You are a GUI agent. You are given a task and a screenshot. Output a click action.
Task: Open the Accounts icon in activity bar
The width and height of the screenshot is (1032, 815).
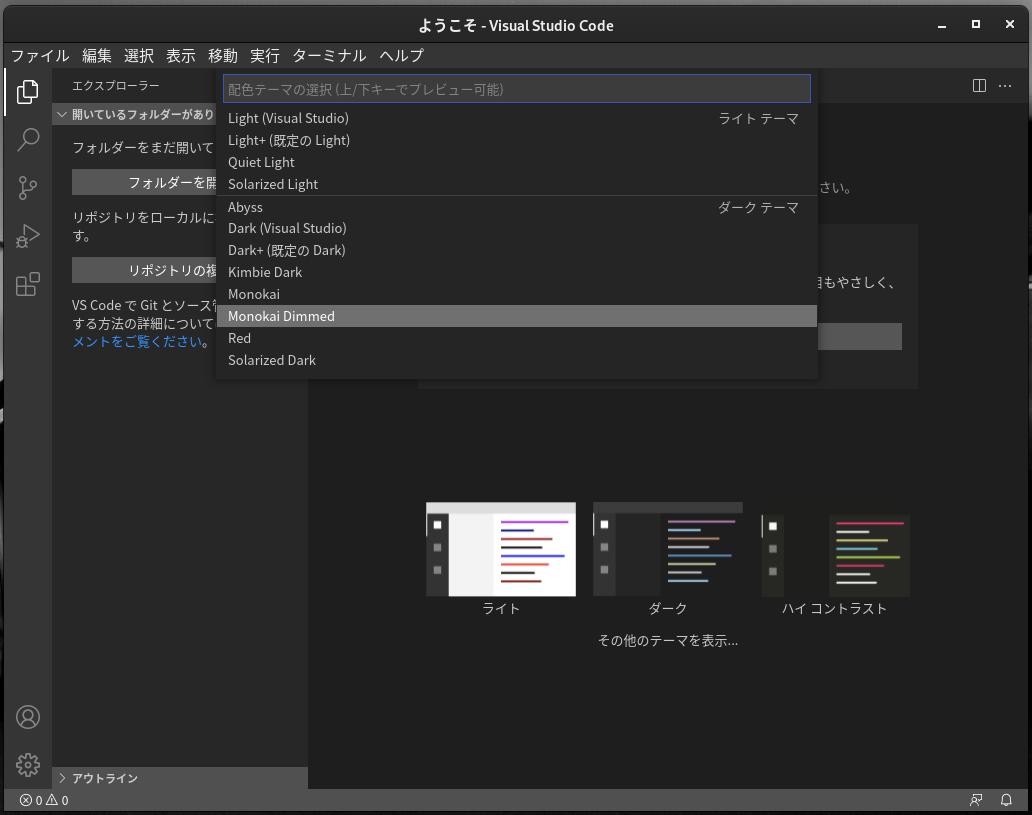28,717
